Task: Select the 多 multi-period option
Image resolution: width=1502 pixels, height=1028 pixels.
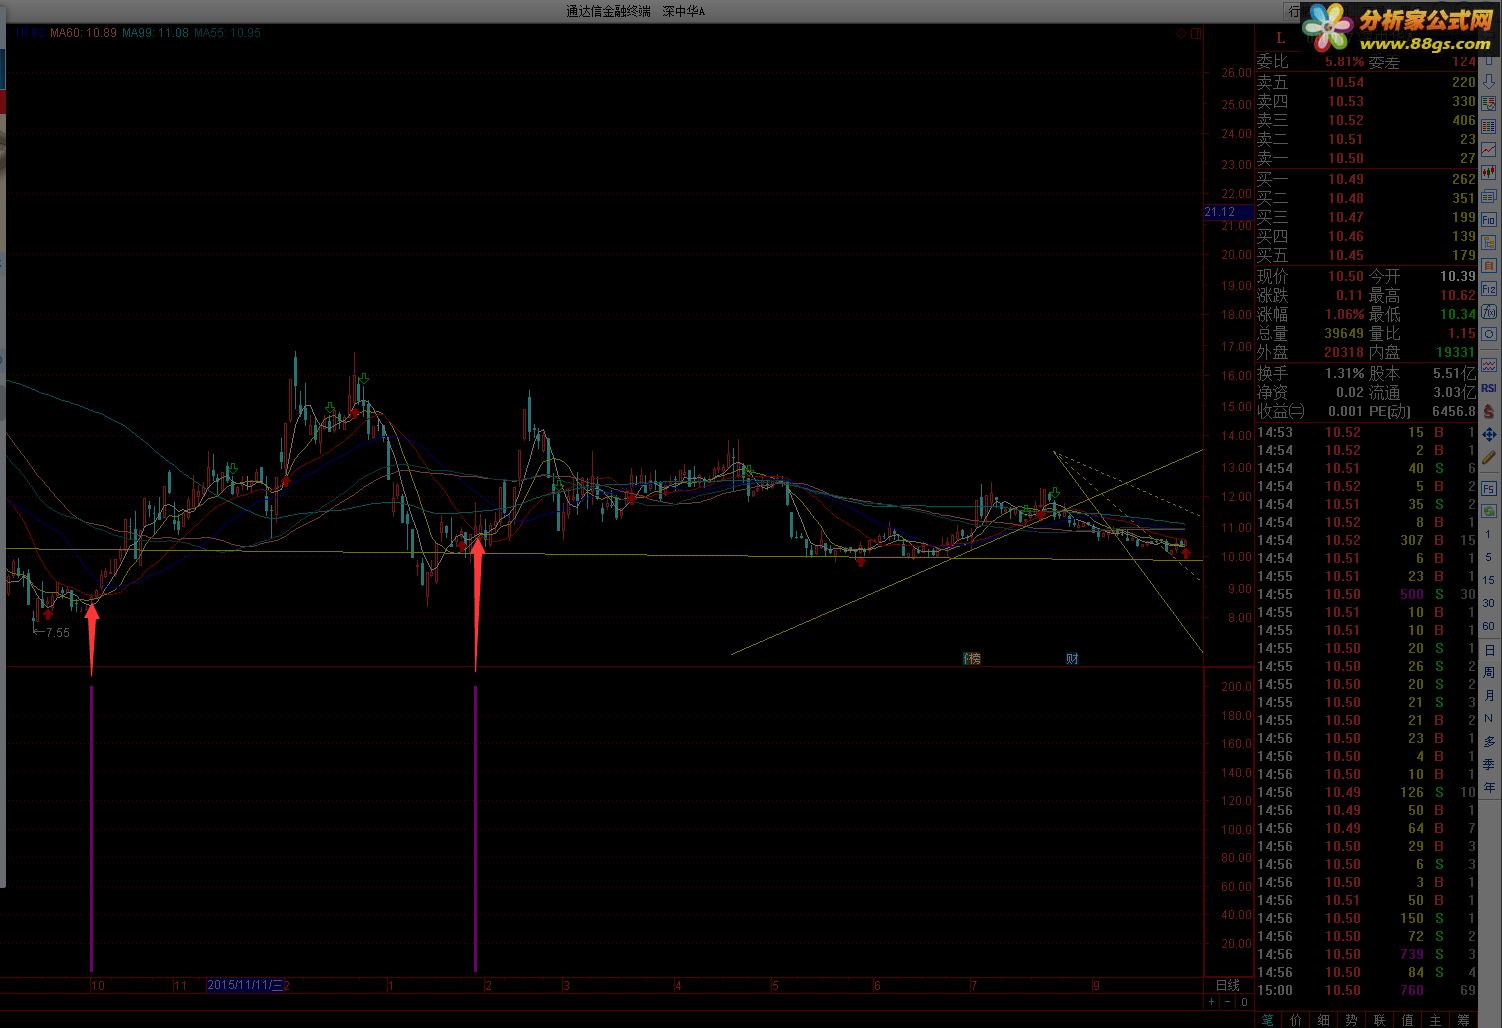Action: click(1489, 742)
